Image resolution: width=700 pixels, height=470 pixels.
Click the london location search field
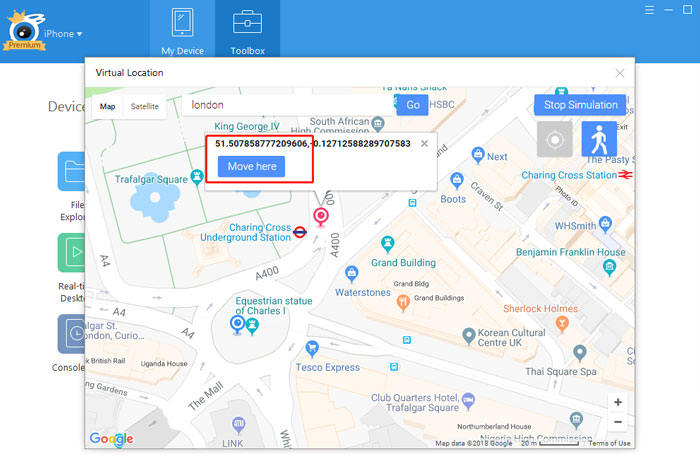click(285, 105)
